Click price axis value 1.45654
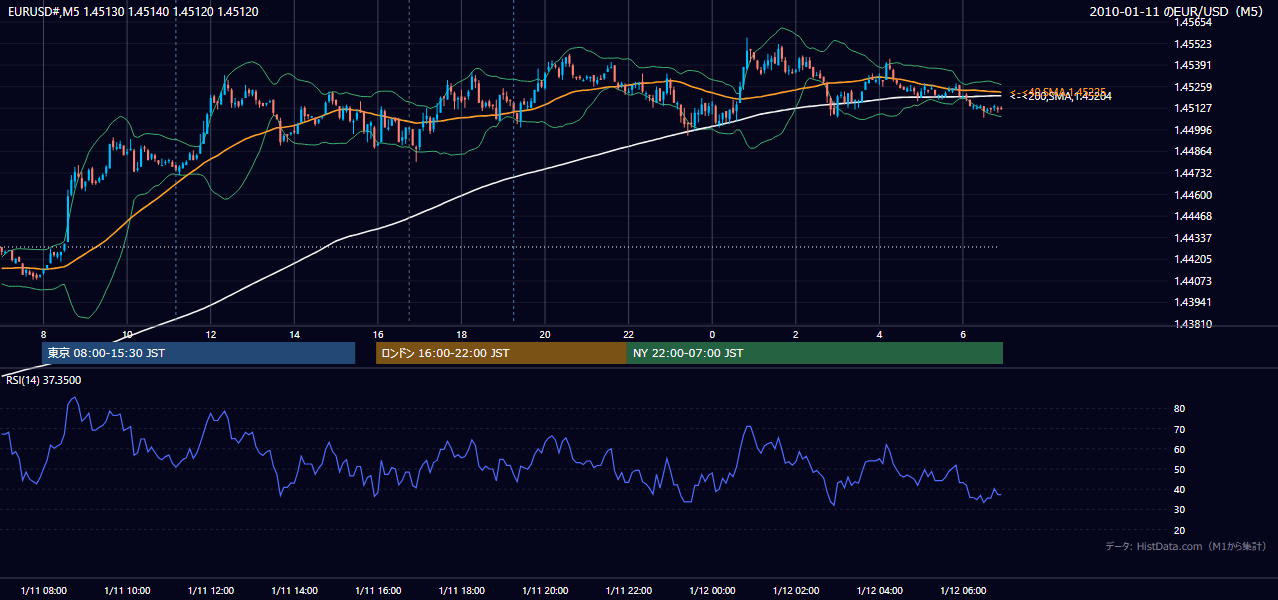This screenshot has width=1278, height=600. [1193, 22]
